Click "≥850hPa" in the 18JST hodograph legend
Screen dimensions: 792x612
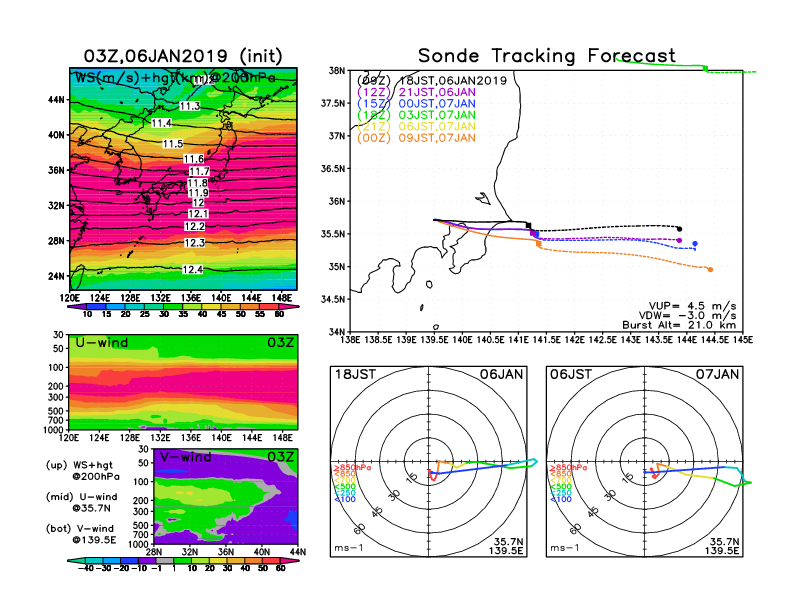[x=352, y=468]
